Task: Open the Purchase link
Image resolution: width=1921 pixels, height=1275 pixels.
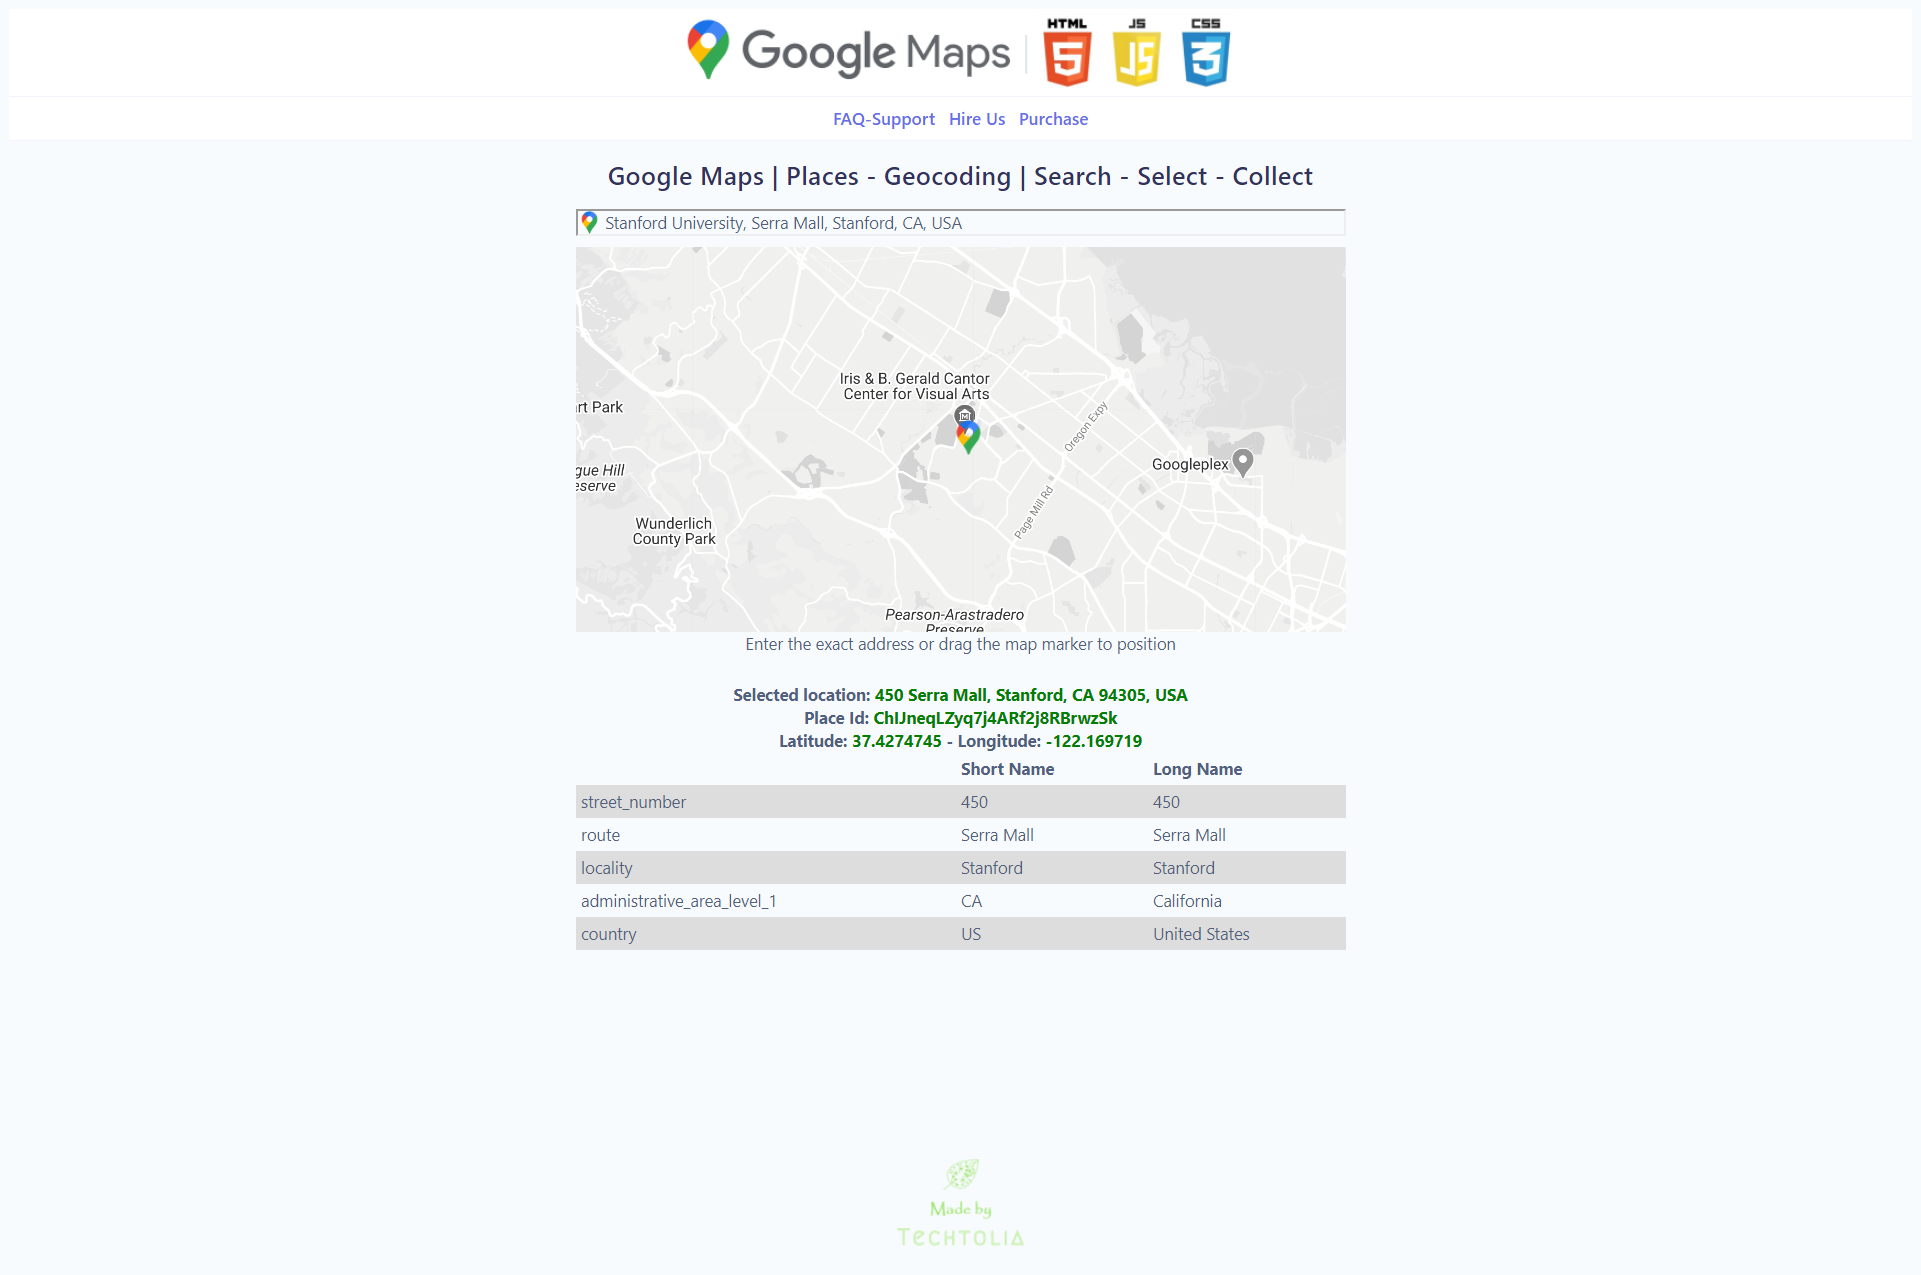Action: 1053,119
